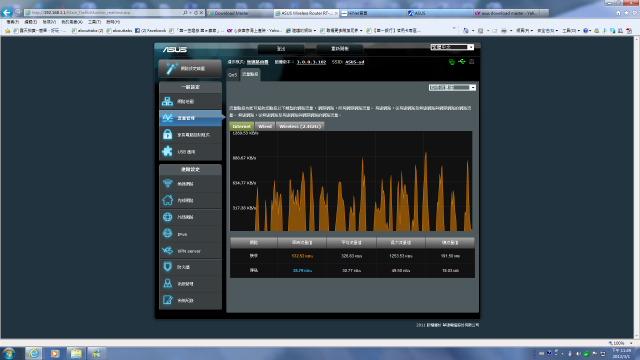Click the taskbar clock
Viewport: 640px width, 360px height.
[622, 353]
